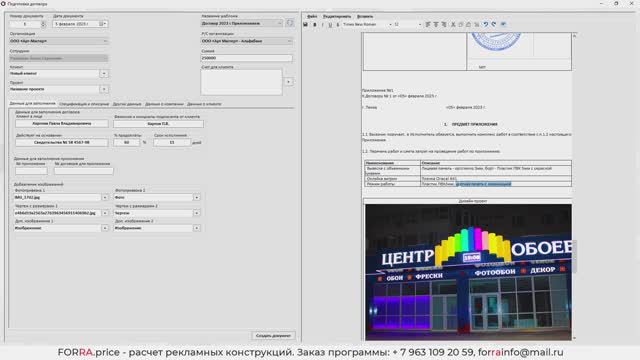640x360 pixels.
Task: Click refresh icon beside template name dropdown
Action: coord(290,23)
